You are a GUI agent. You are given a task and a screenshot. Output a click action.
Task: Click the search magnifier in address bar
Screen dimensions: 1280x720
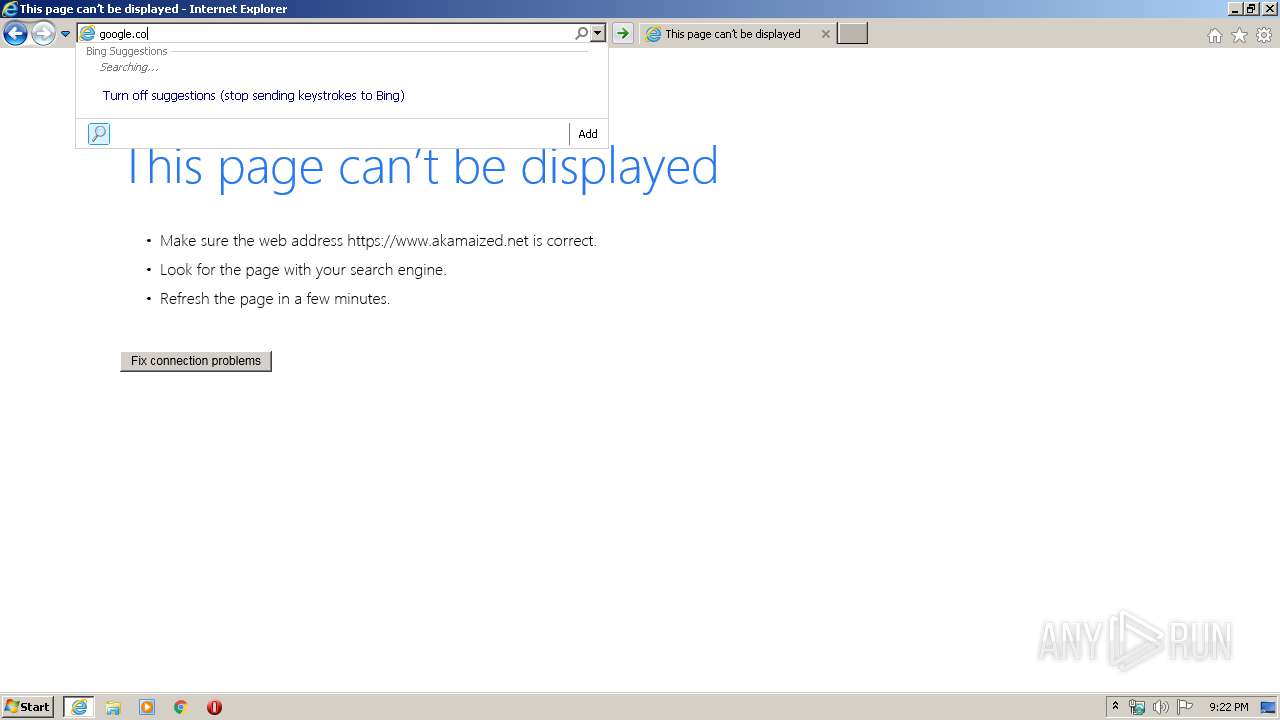point(581,34)
